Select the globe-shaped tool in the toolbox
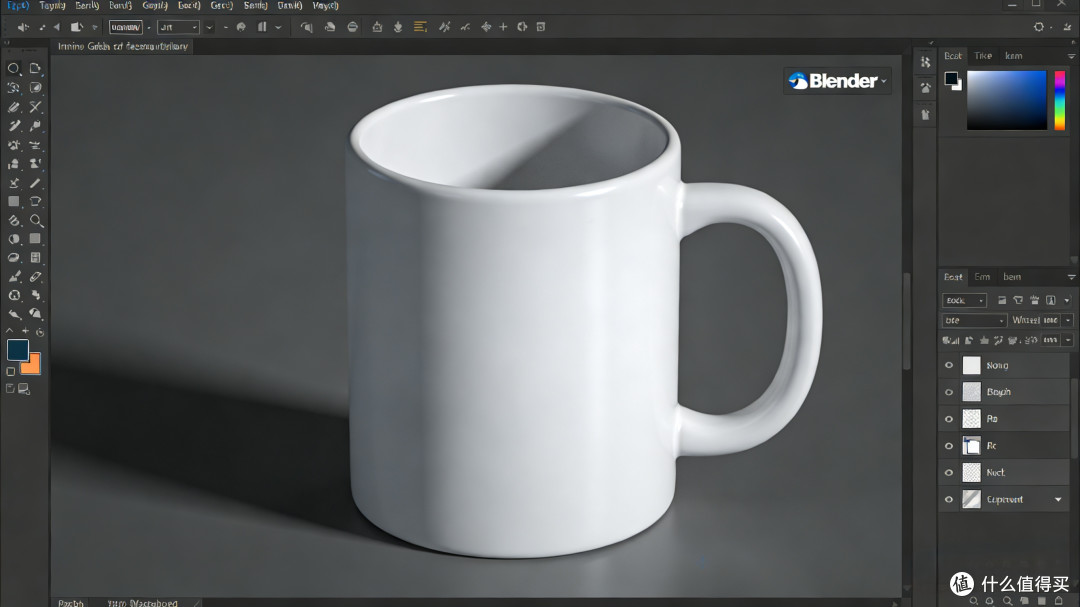Image resolution: width=1080 pixels, height=607 pixels. coord(14,295)
